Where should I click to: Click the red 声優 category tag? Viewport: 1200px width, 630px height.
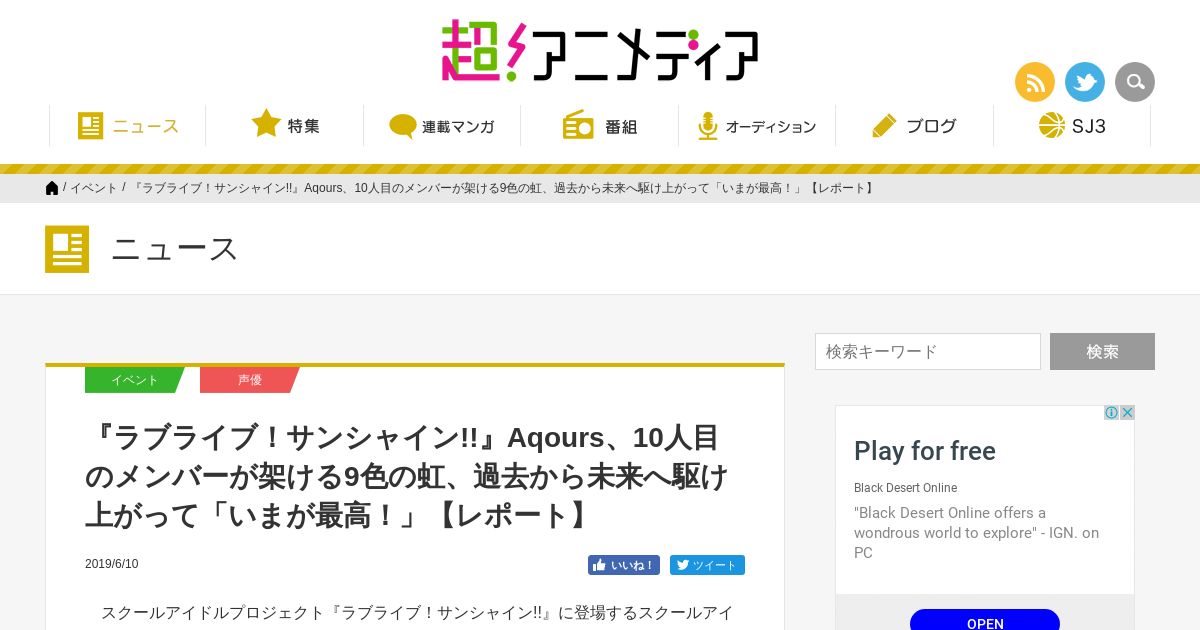[x=250, y=380]
